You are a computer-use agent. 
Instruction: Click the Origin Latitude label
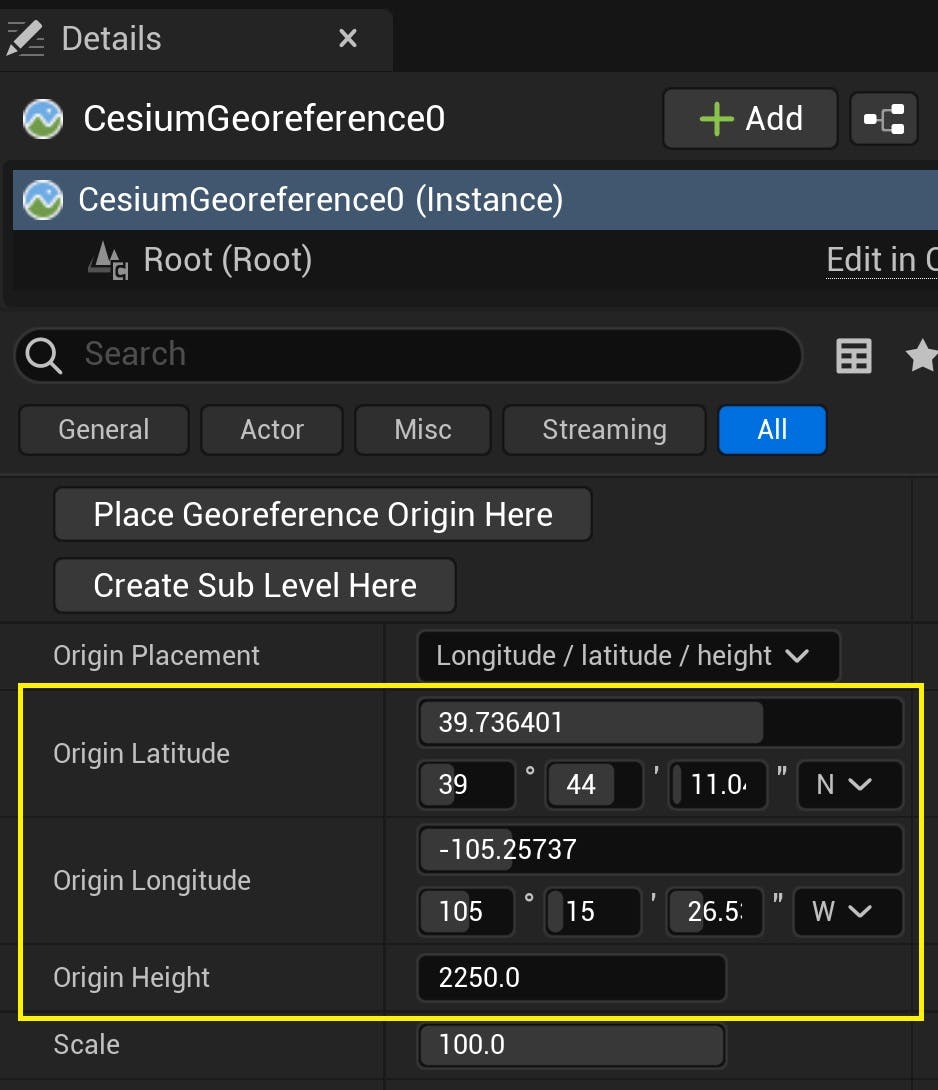click(x=141, y=754)
